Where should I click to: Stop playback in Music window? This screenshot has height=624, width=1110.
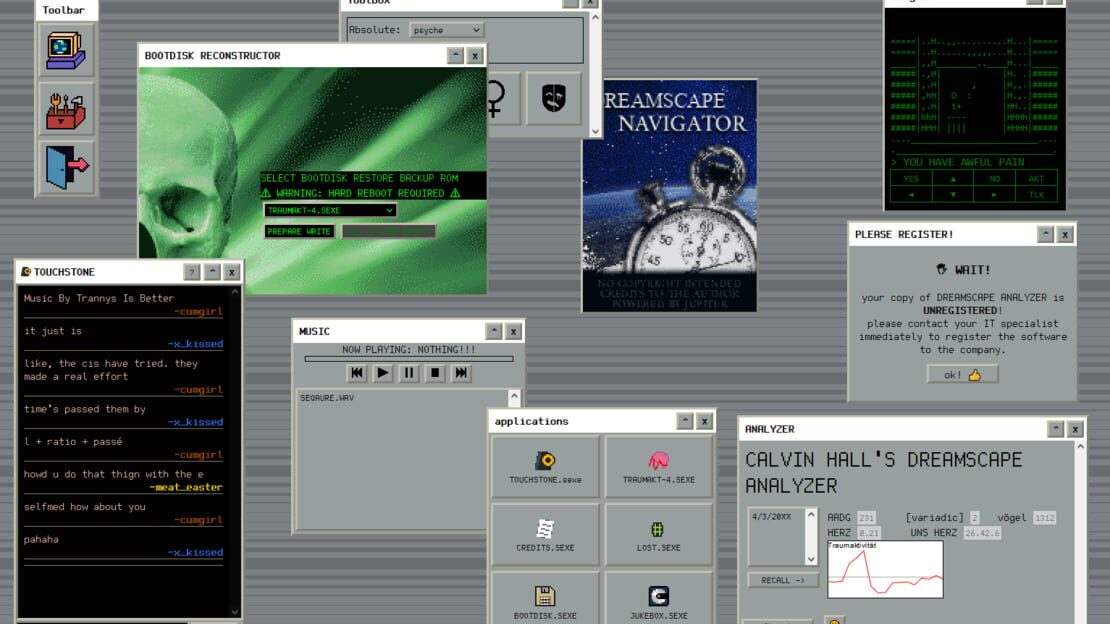(435, 373)
